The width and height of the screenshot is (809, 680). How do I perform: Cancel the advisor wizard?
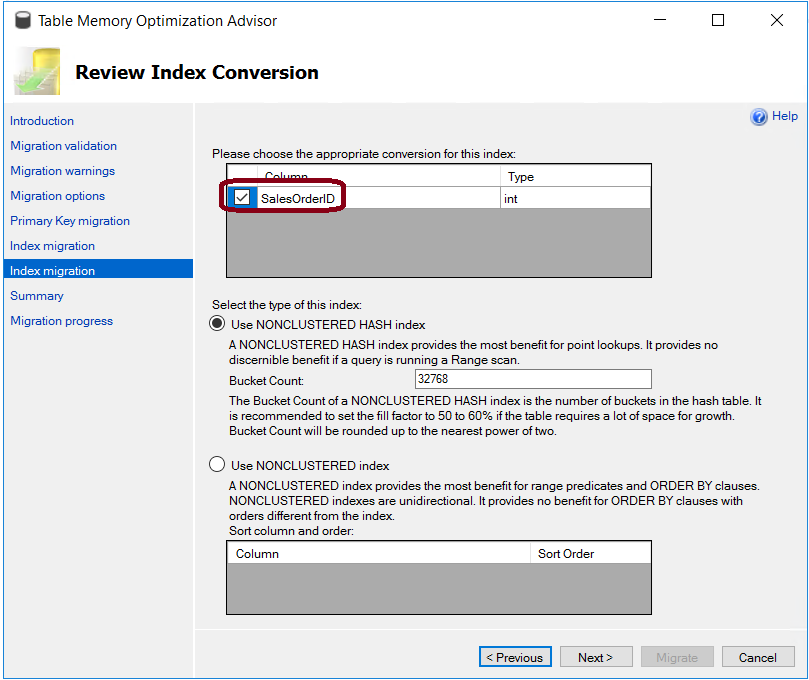click(x=758, y=657)
